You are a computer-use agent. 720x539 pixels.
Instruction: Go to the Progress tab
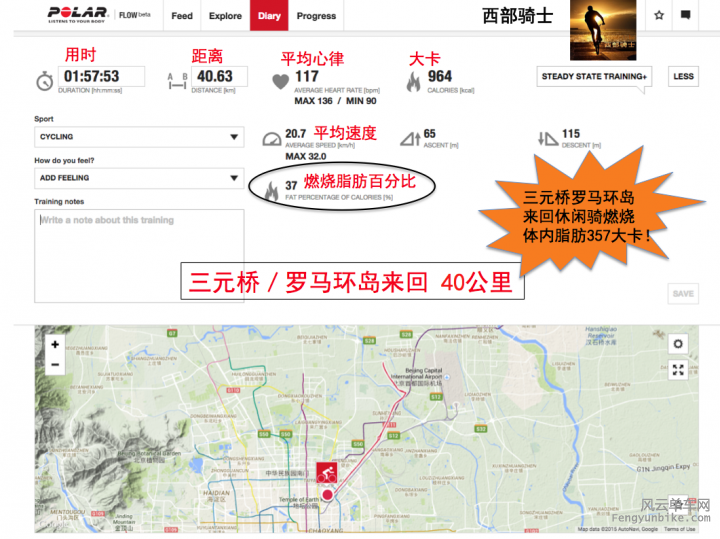coord(316,16)
